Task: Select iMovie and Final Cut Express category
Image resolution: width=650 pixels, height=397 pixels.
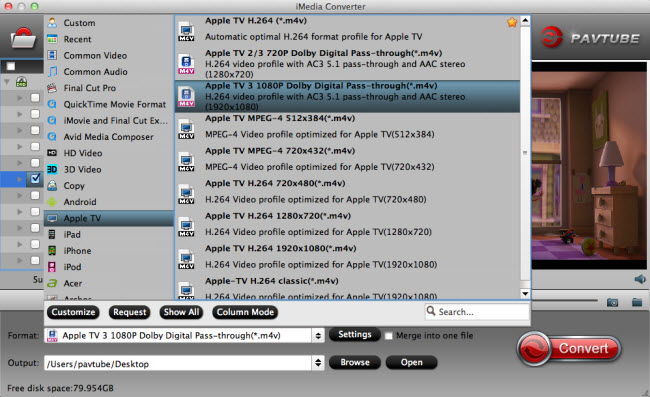Action: click(x=109, y=120)
